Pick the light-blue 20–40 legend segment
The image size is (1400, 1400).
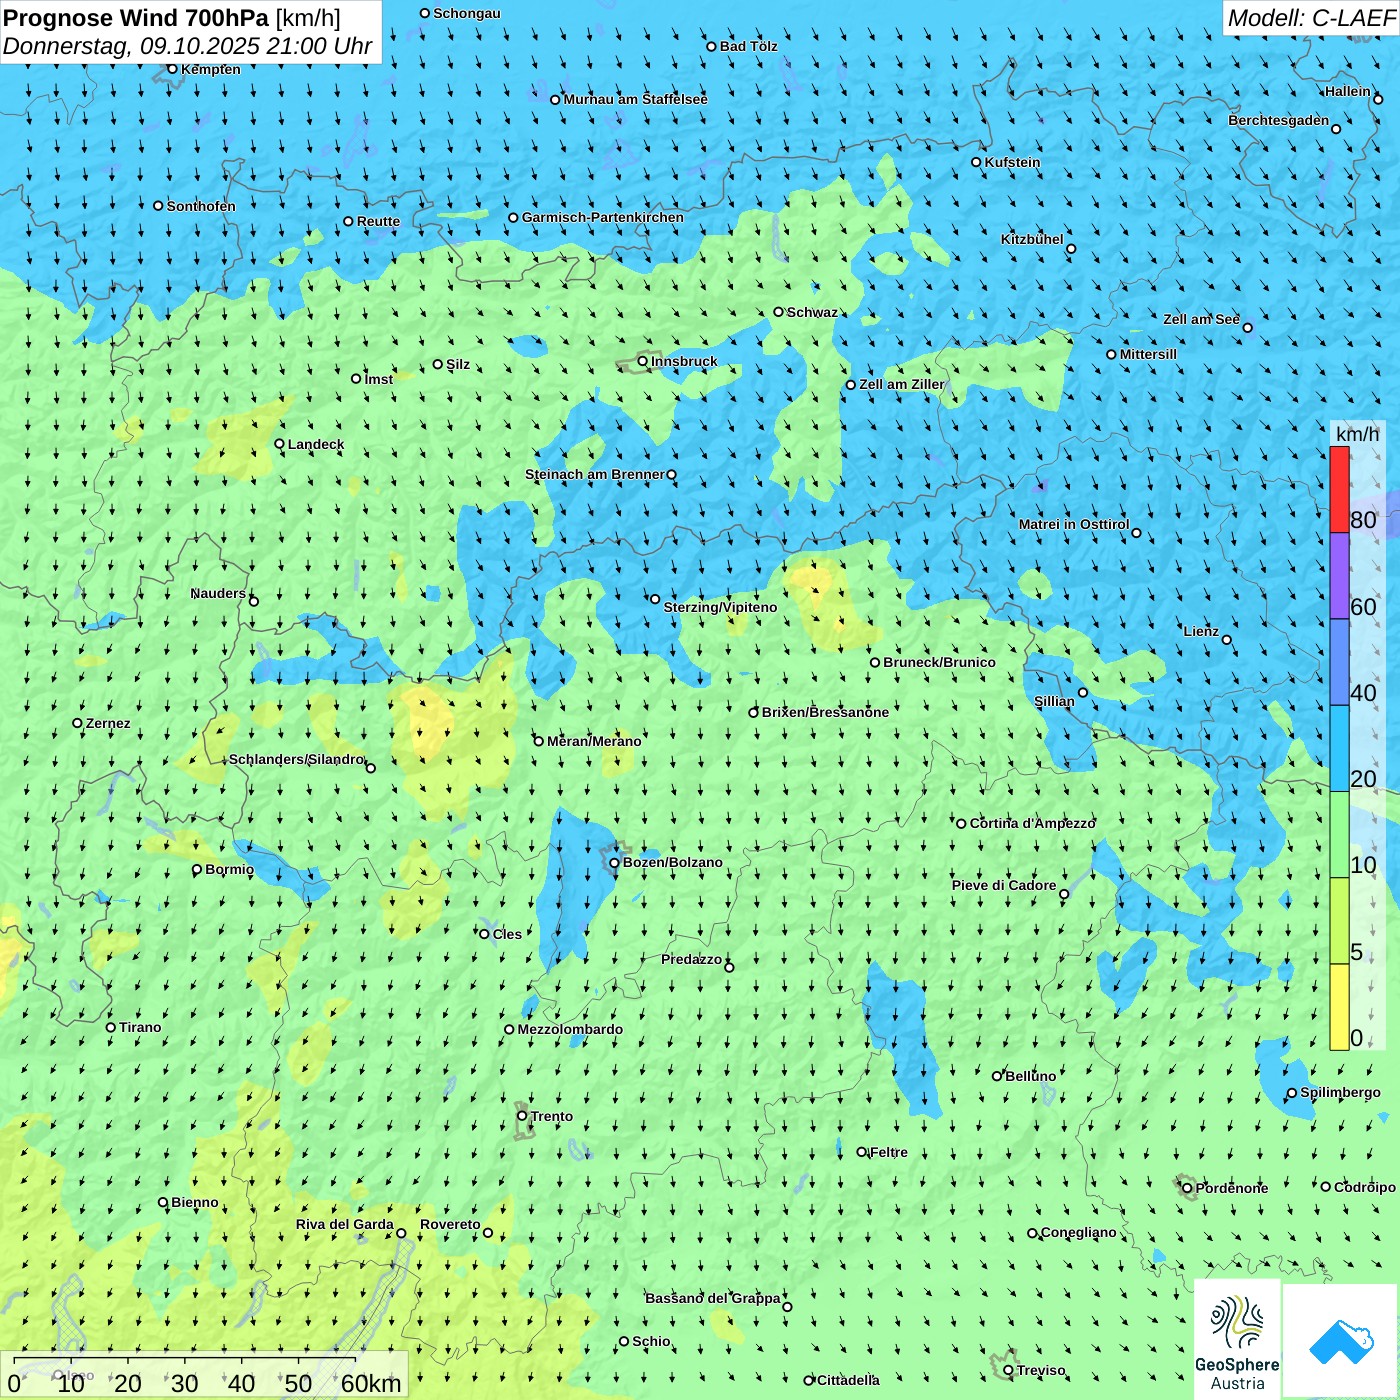[x=1339, y=749]
